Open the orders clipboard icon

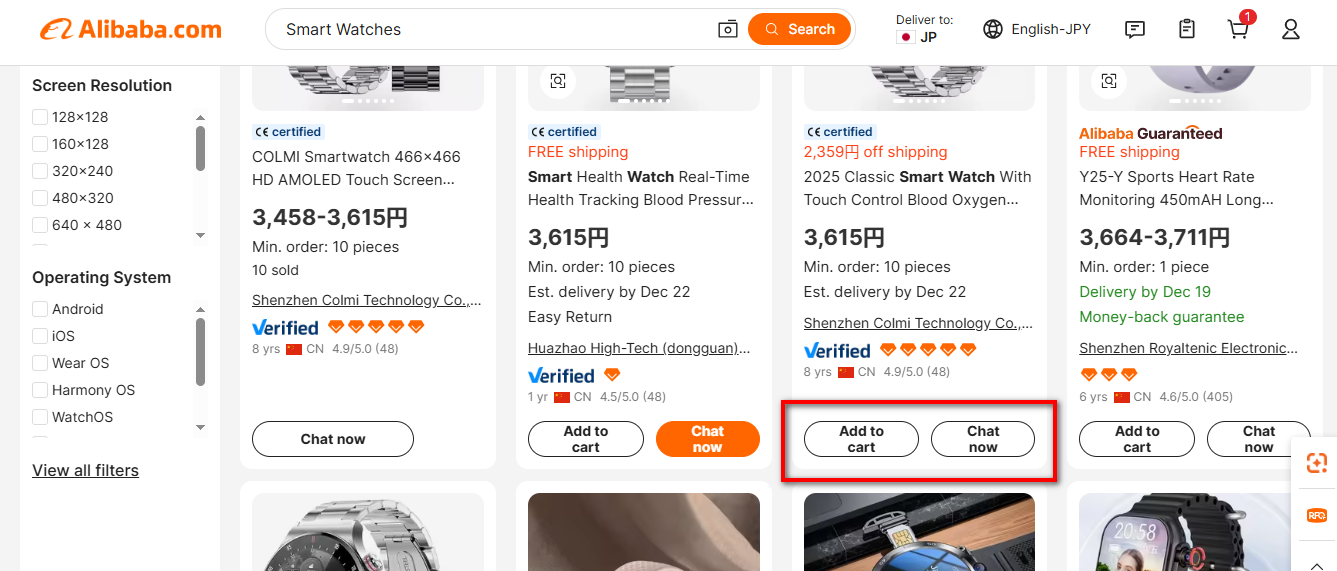click(x=1186, y=29)
